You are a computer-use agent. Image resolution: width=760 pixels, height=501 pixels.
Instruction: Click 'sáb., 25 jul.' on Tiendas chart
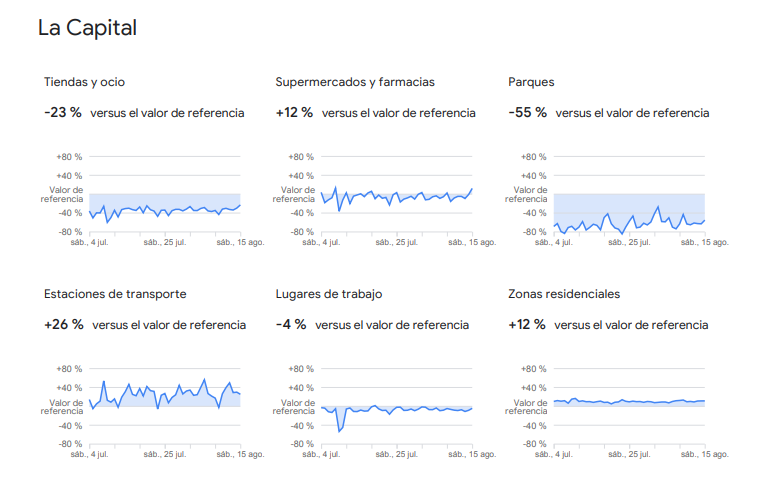[164, 242]
